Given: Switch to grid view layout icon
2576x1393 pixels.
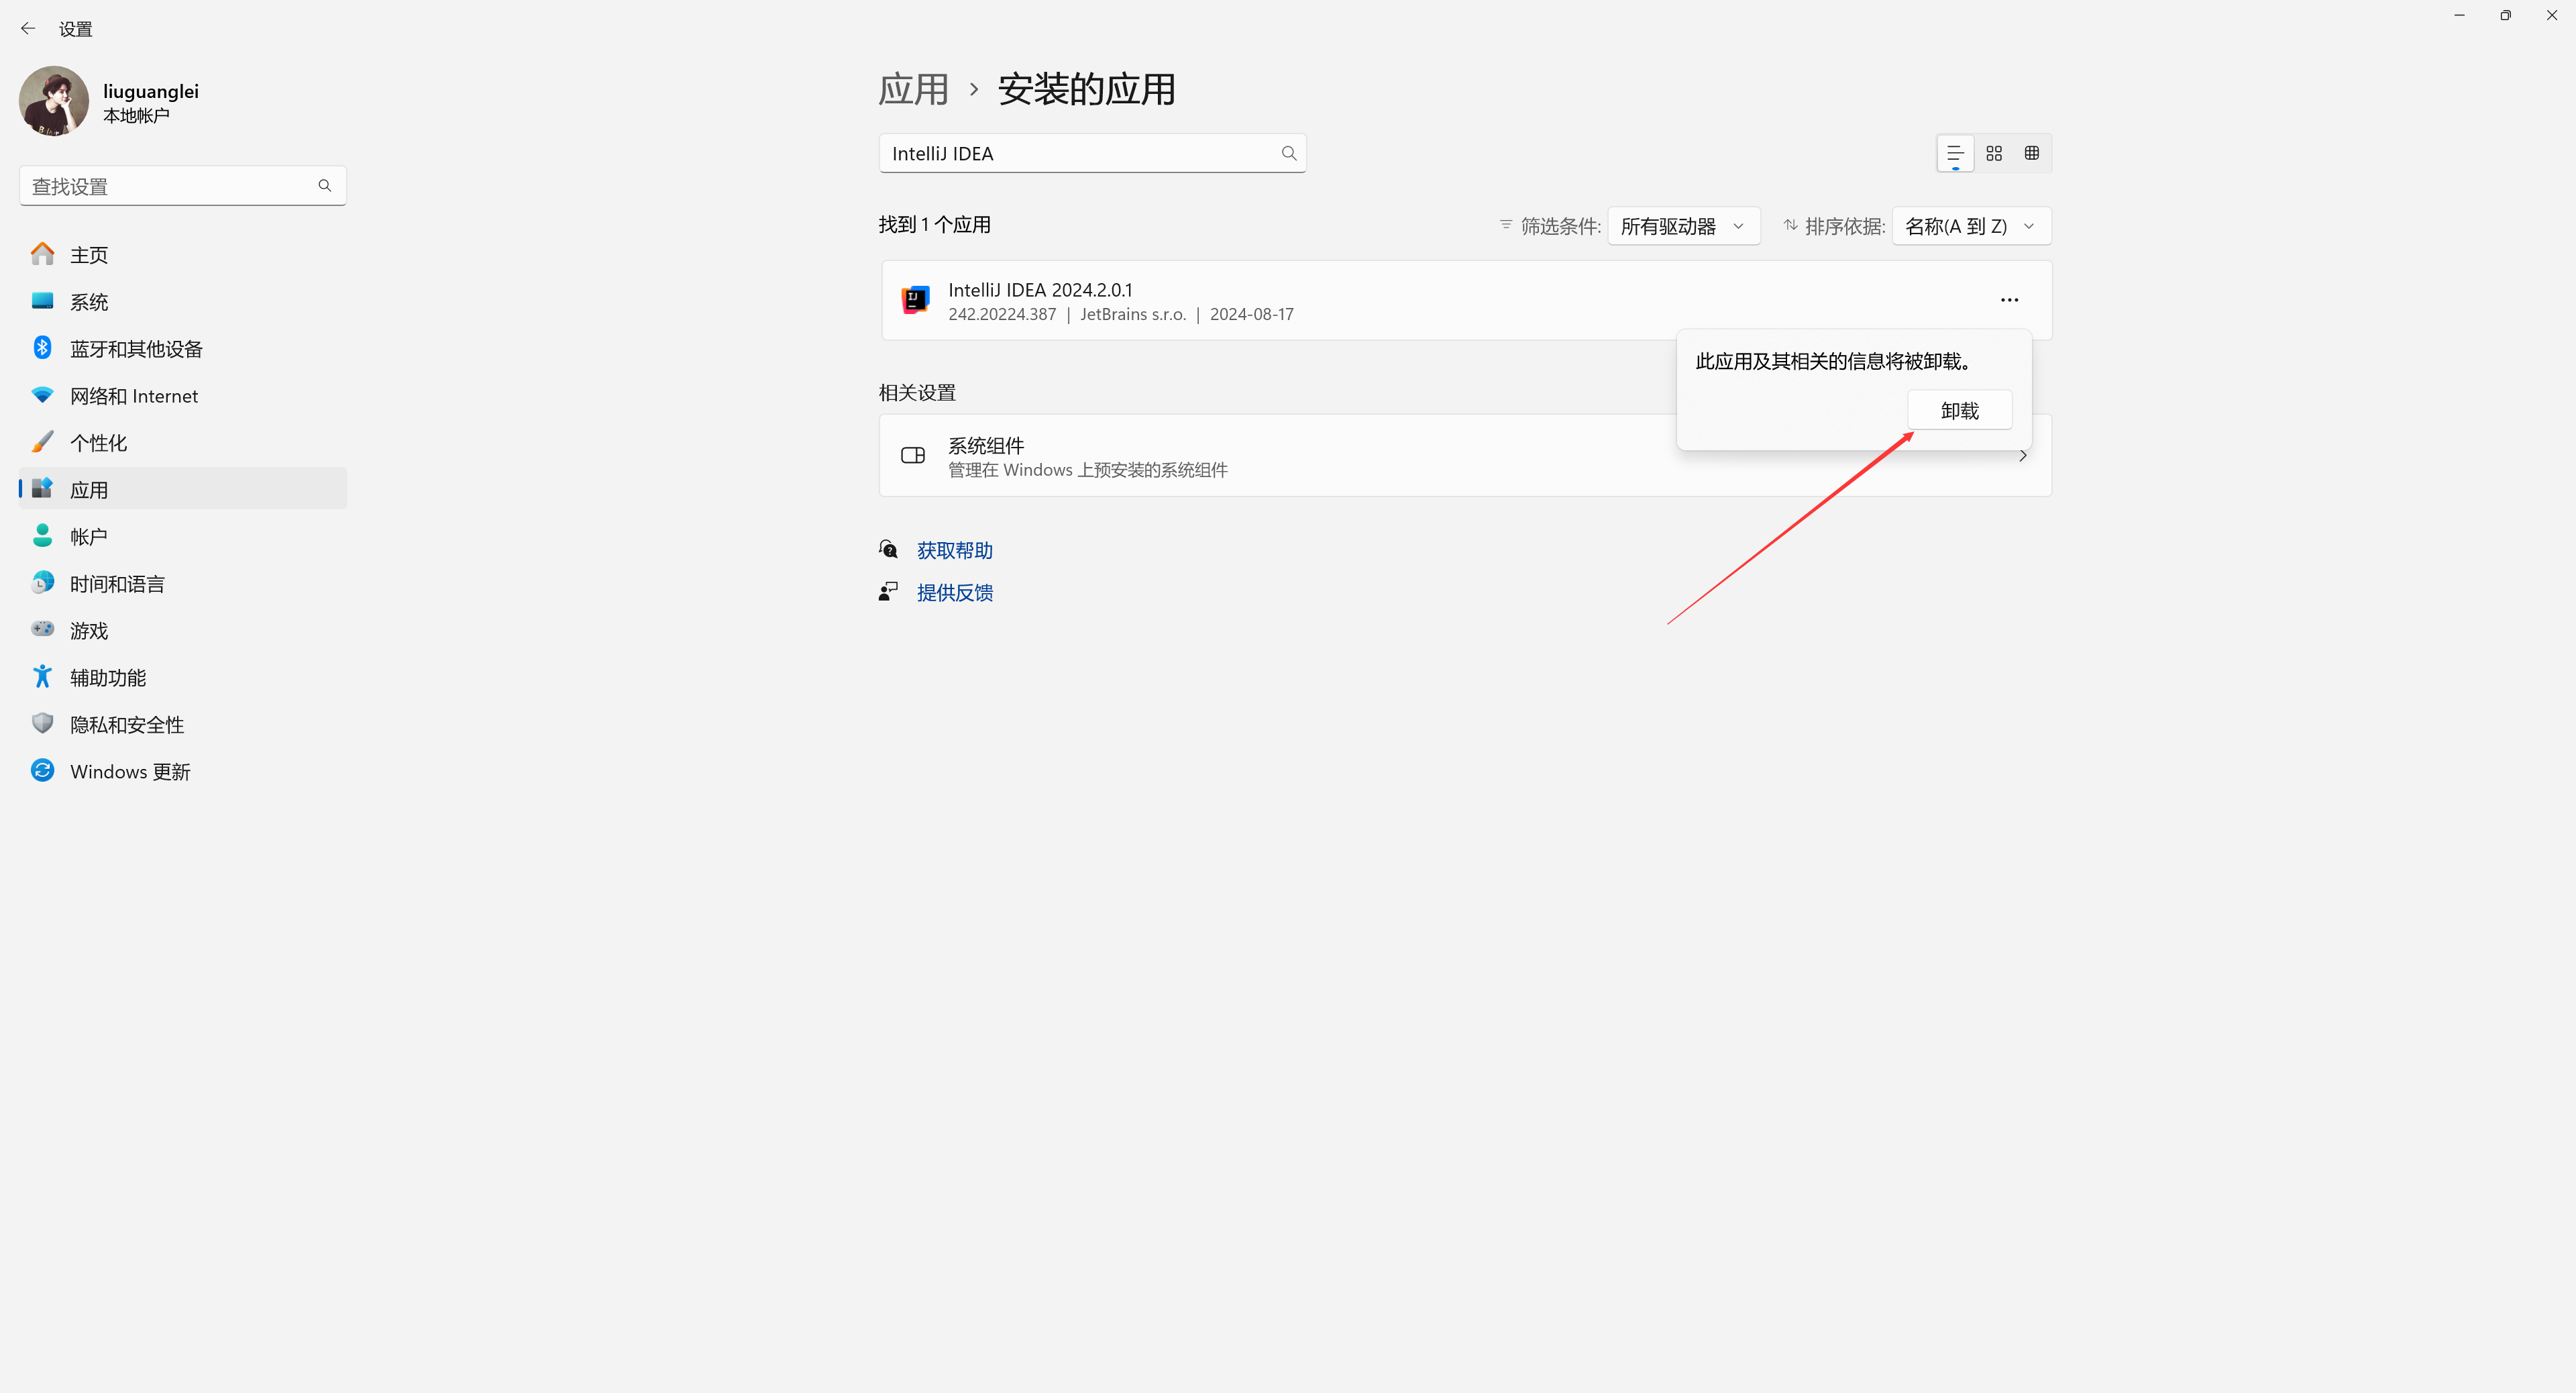Looking at the screenshot, I should pos(1994,153).
